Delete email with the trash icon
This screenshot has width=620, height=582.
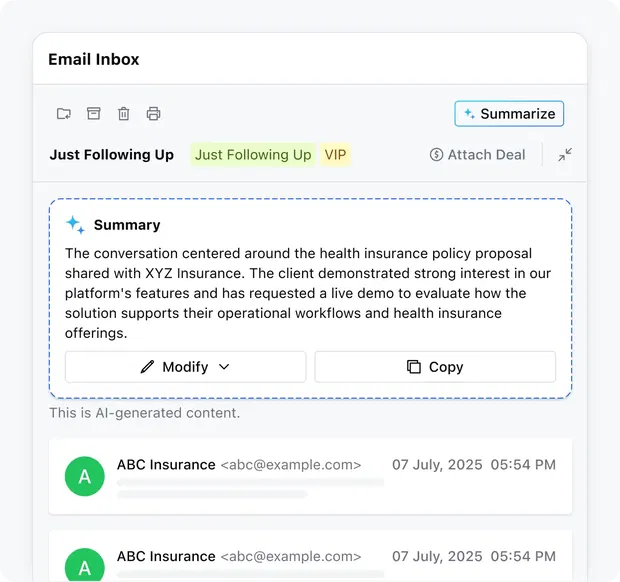[124, 114]
